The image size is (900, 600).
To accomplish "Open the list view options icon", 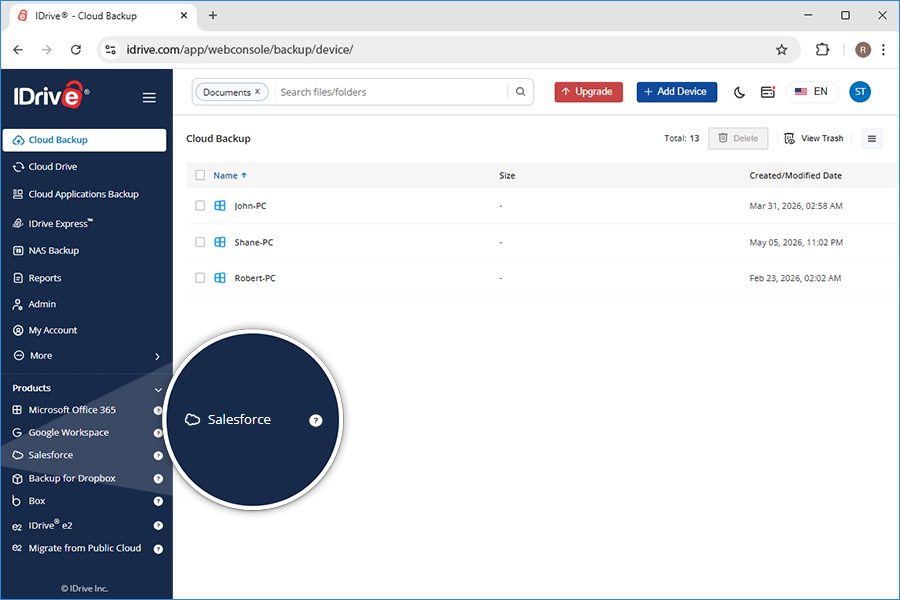I will click(872, 138).
